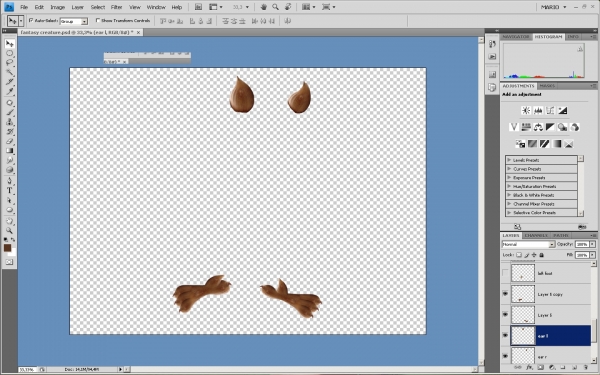Add a Photo Filter adjustment

562,127
